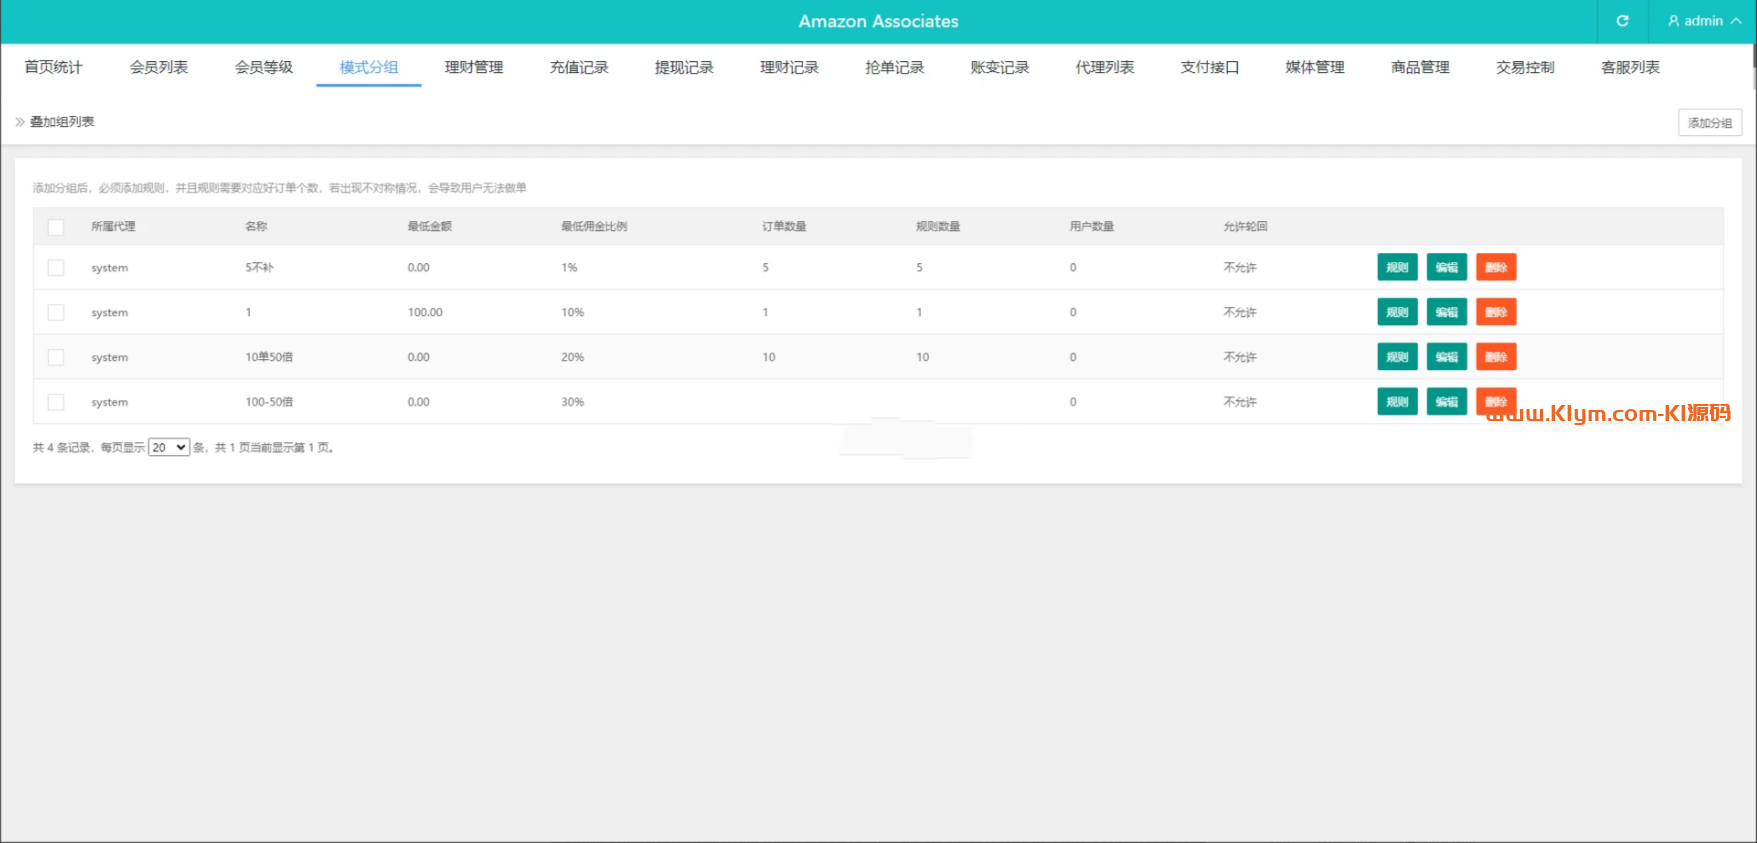1757x843 pixels.
Task: Open 规则 for the 10% commission row
Action: coord(1397,312)
